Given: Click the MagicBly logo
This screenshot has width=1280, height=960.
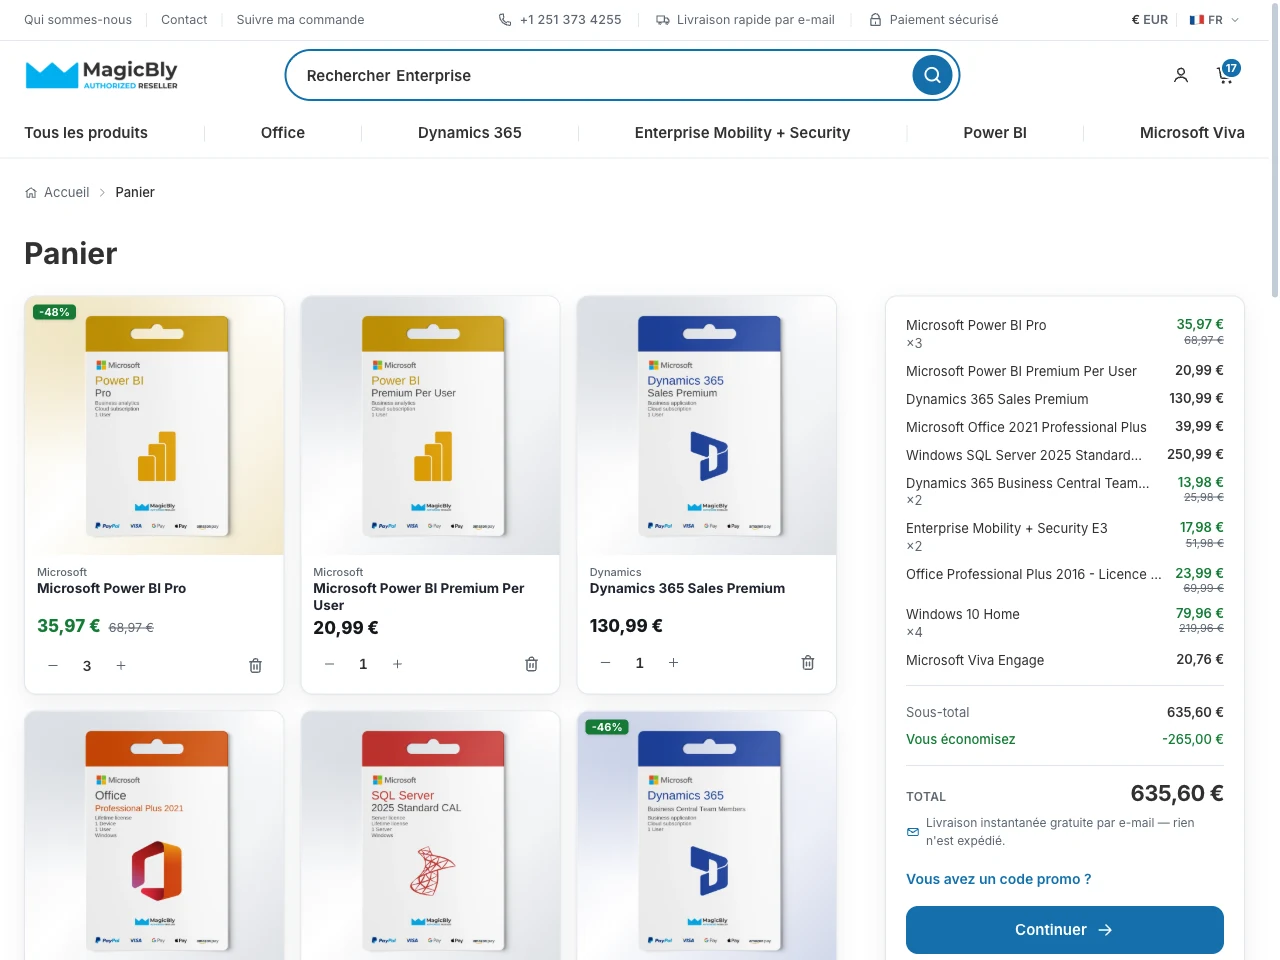Looking at the screenshot, I should [x=101, y=75].
